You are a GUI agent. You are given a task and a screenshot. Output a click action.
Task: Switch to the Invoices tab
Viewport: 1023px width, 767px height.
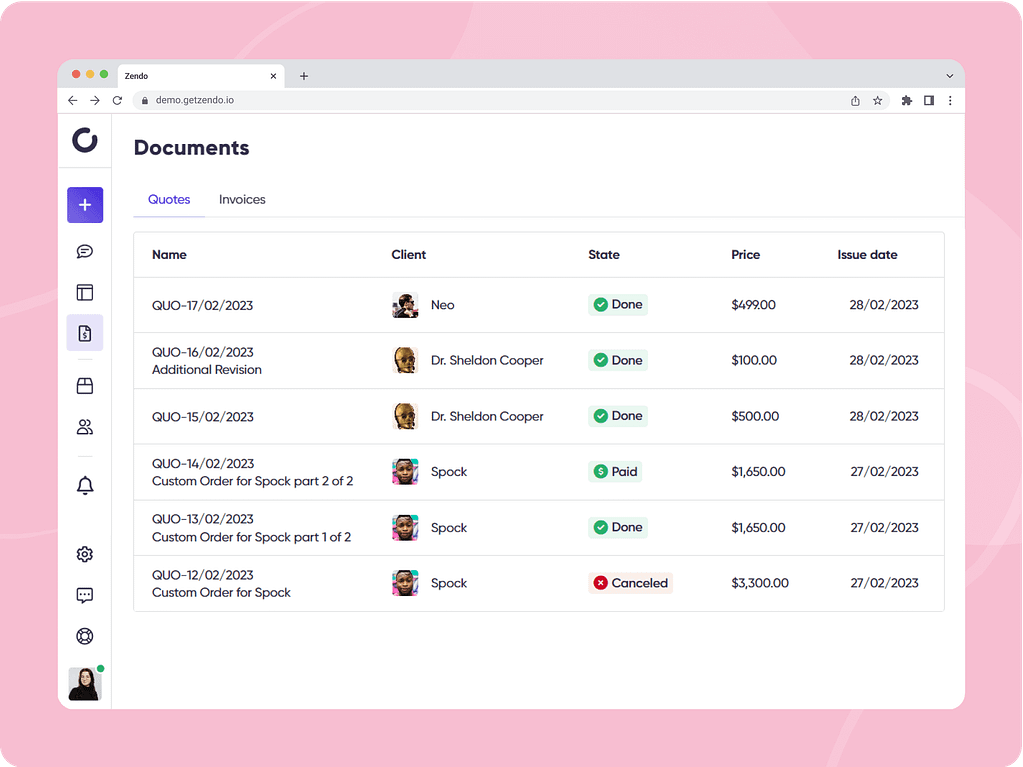coord(242,200)
